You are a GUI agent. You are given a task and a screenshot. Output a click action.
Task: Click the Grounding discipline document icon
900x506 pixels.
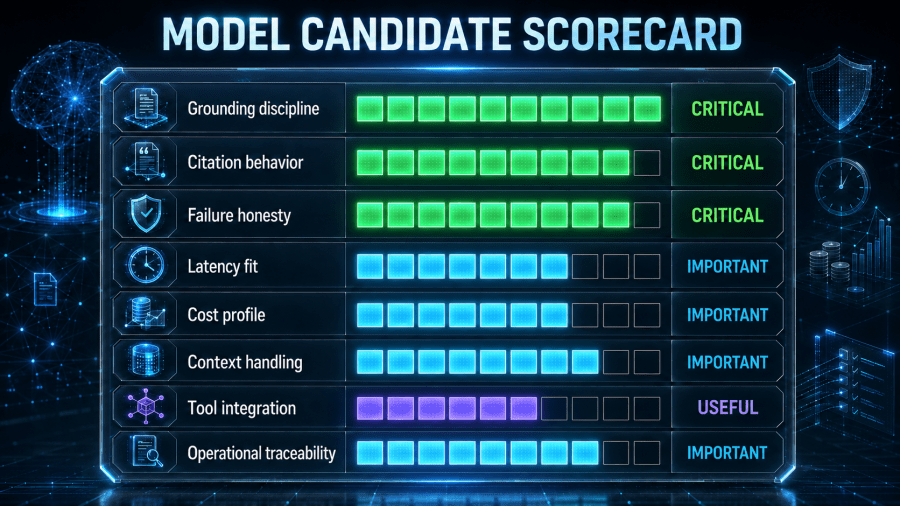pyautogui.click(x=146, y=108)
